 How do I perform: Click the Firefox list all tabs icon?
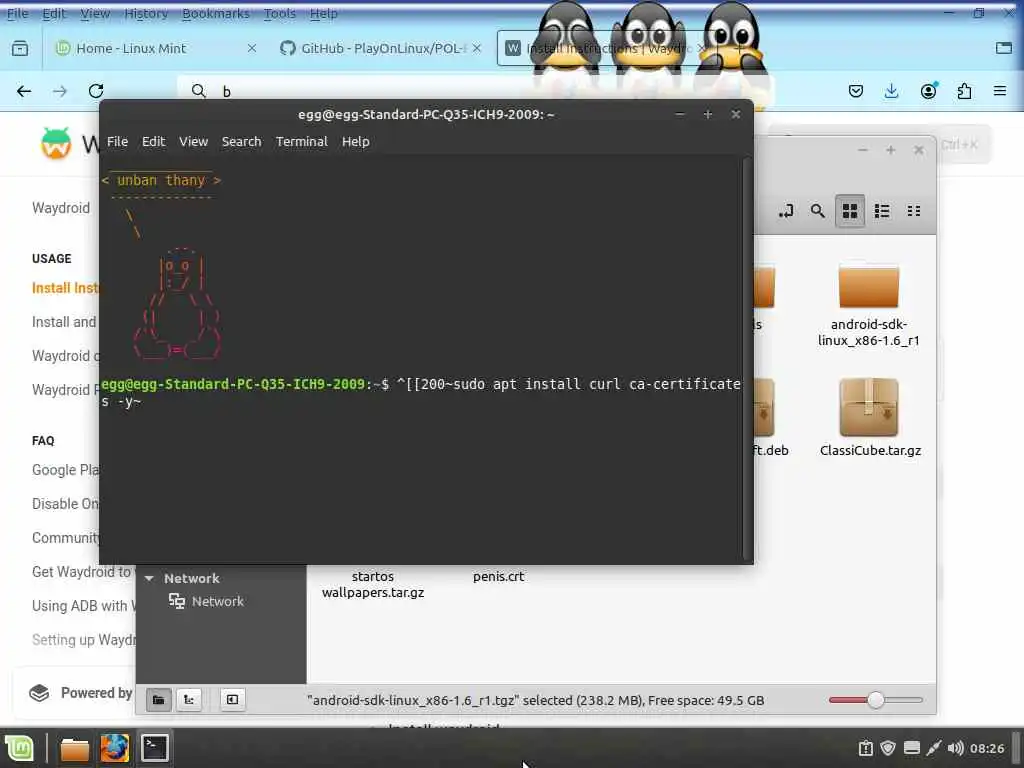tap(1004, 48)
